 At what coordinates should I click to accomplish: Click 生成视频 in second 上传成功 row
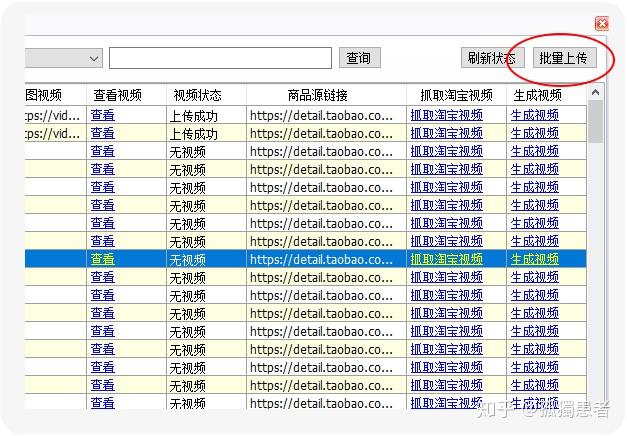534,133
